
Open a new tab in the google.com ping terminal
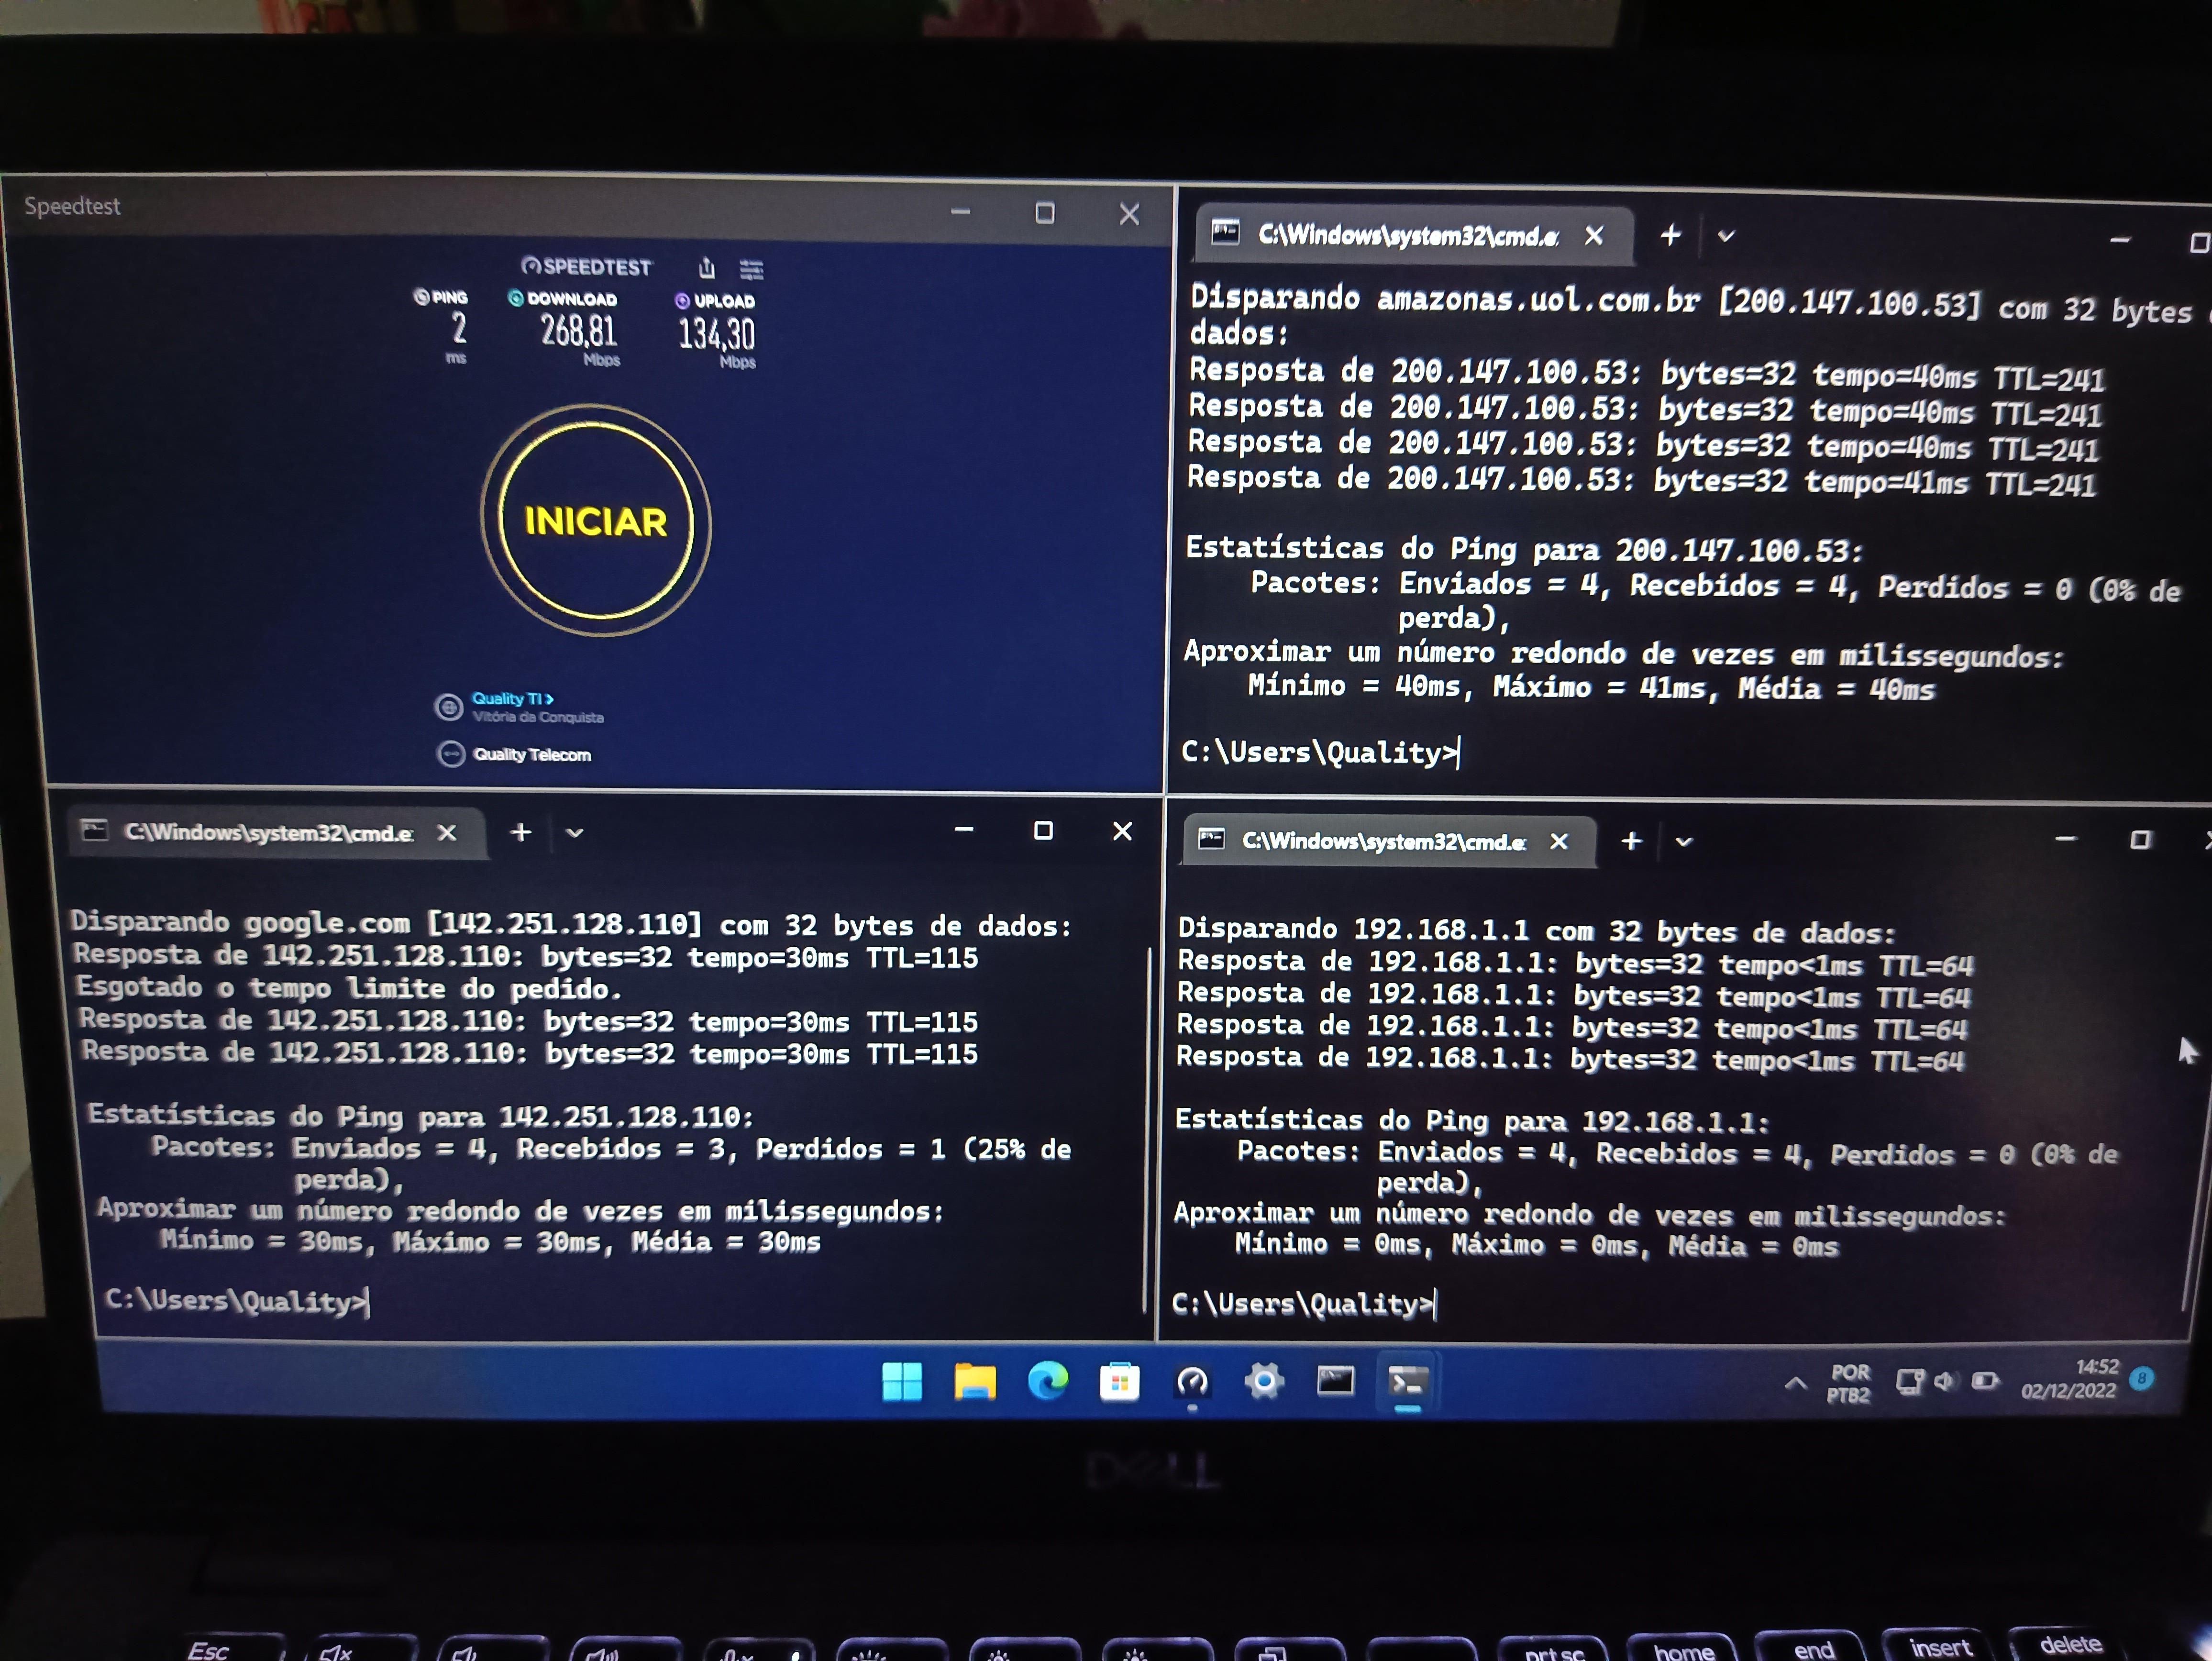[520, 832]
